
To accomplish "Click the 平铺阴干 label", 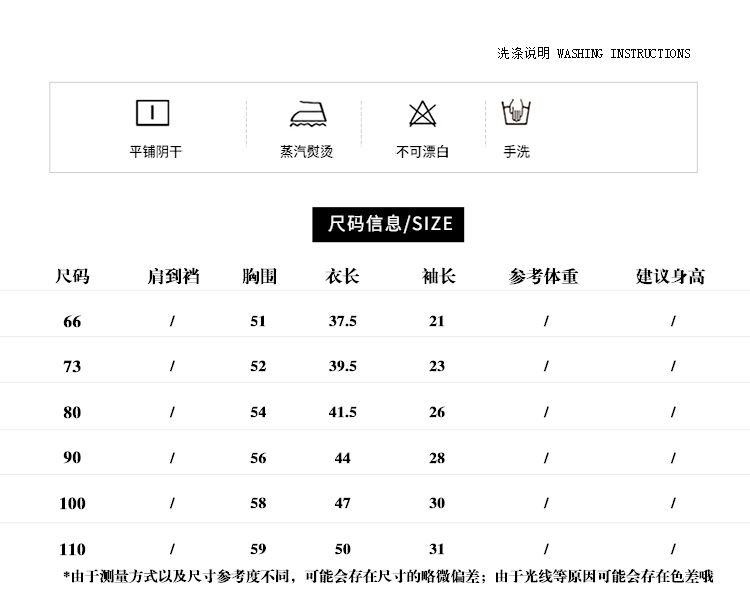I will [156, 152].
